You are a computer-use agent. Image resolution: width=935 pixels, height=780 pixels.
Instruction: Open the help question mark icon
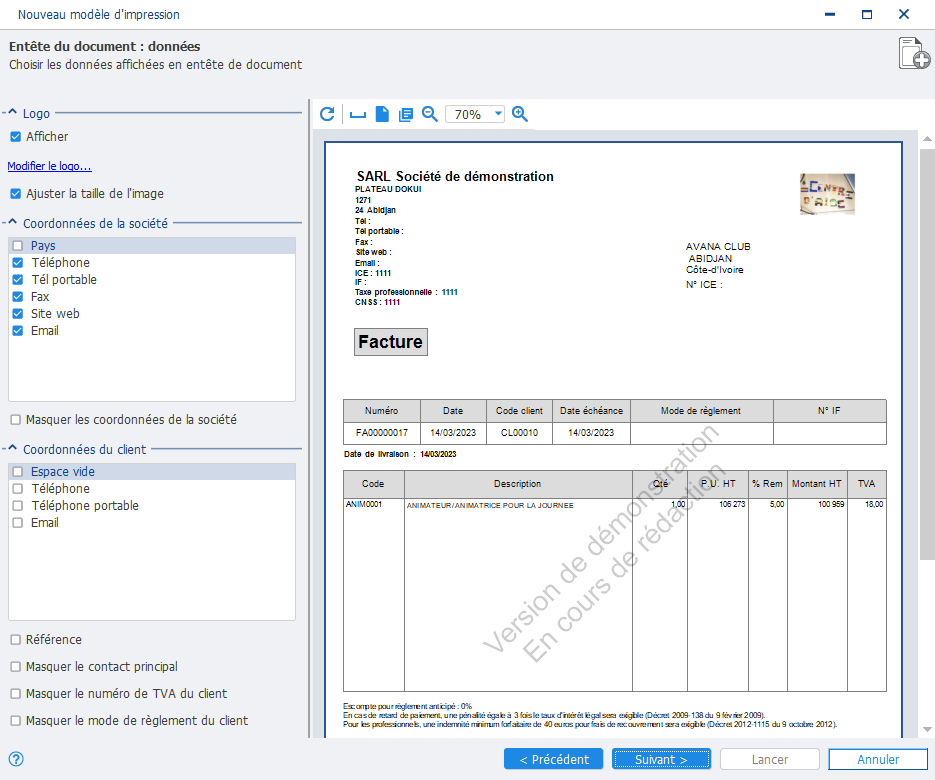[16, 759]
